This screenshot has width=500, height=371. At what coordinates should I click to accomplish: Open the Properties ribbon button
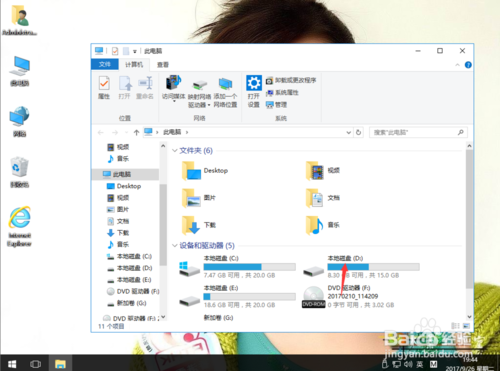(104, 87)
